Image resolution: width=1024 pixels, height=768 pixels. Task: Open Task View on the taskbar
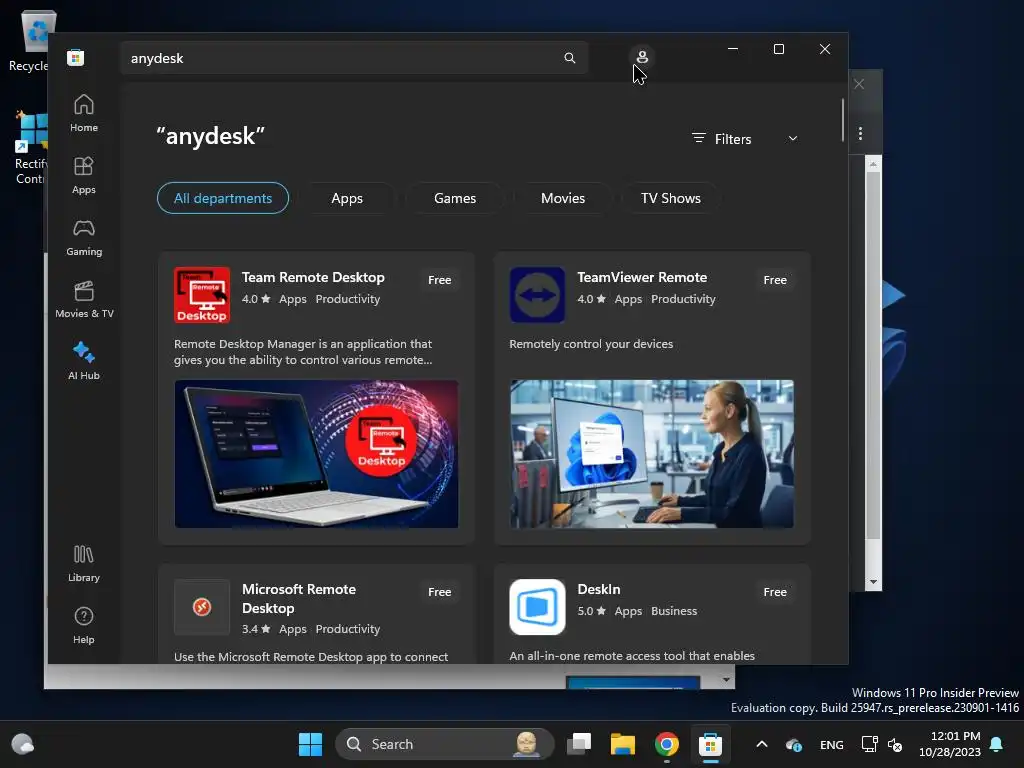coord(579,744)
